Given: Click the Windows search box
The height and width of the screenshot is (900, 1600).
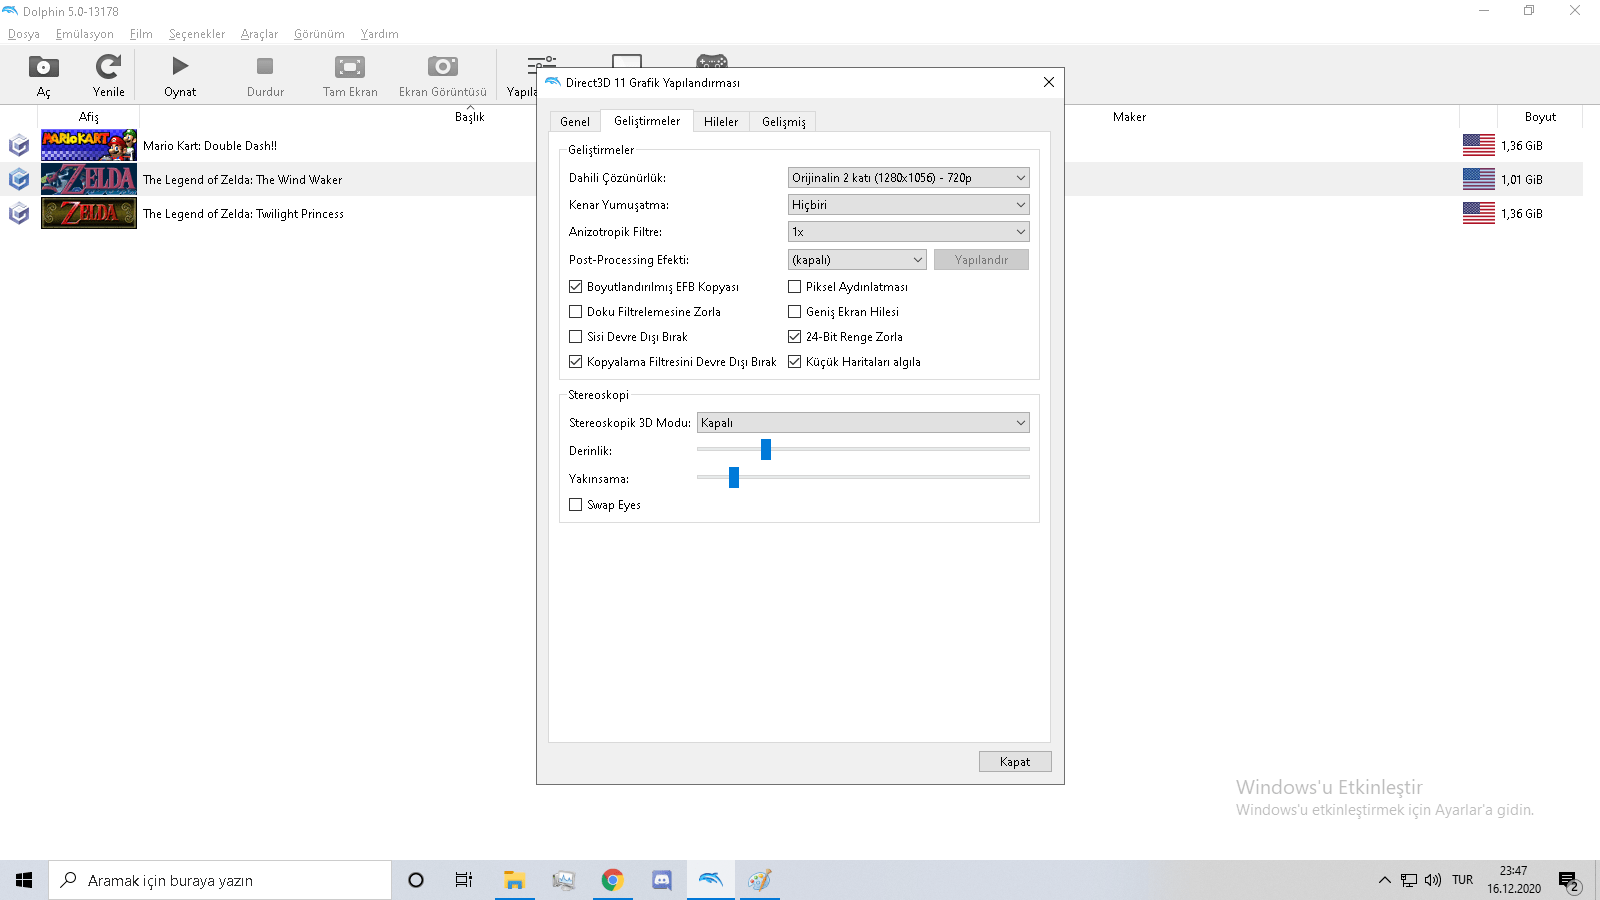Looking at the screenshot, I should point(220,880).
